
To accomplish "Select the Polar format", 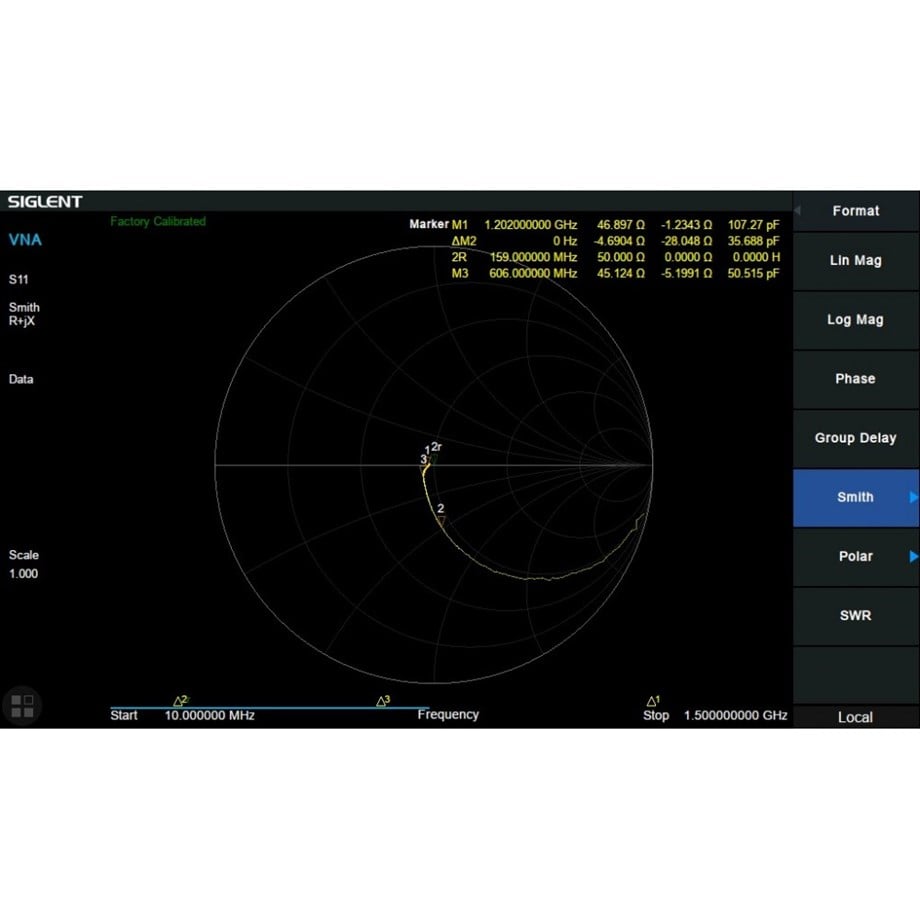I will (x=855, y=557).
